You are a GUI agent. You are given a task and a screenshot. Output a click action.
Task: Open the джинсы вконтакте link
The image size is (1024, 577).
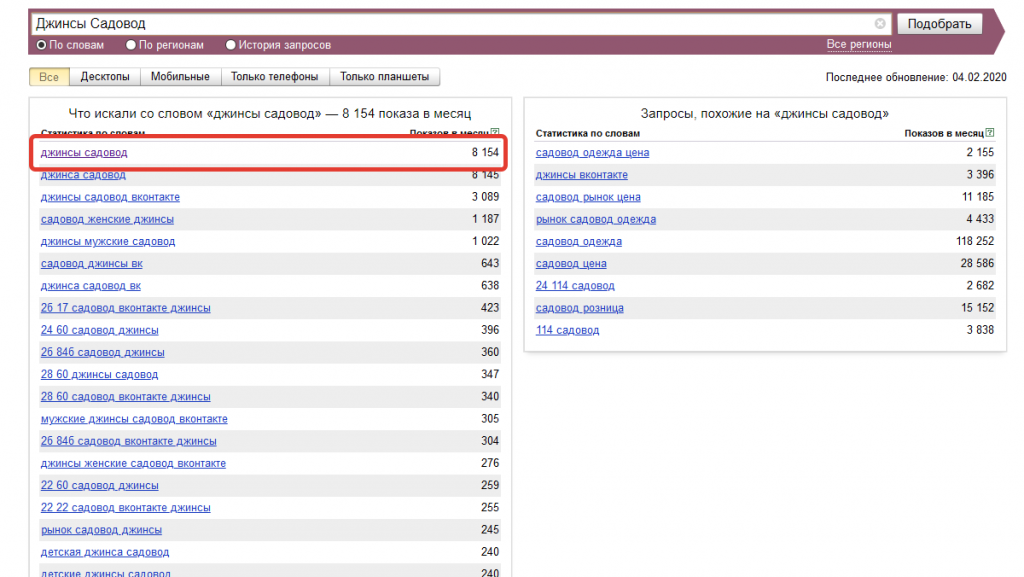[x=582, y=174]
